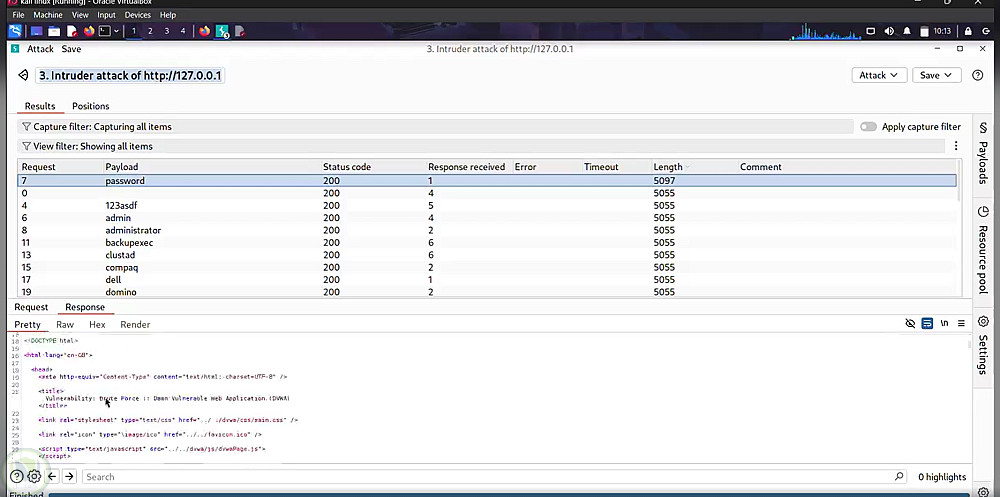Click the log out icon
This screenshot has height=497, width=1000.
[986, 31]
